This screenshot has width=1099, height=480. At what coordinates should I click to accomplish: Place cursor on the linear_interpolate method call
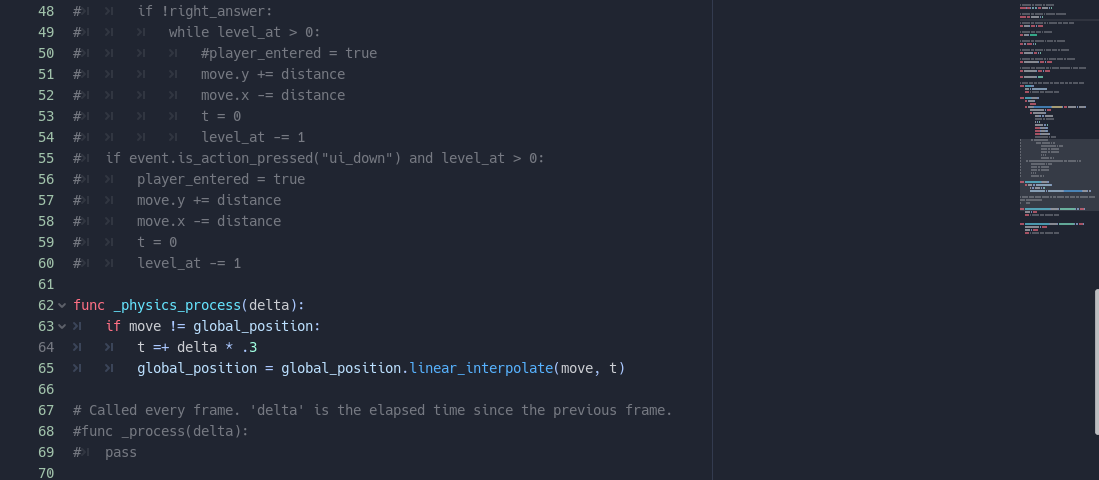[x=481, y=368]
